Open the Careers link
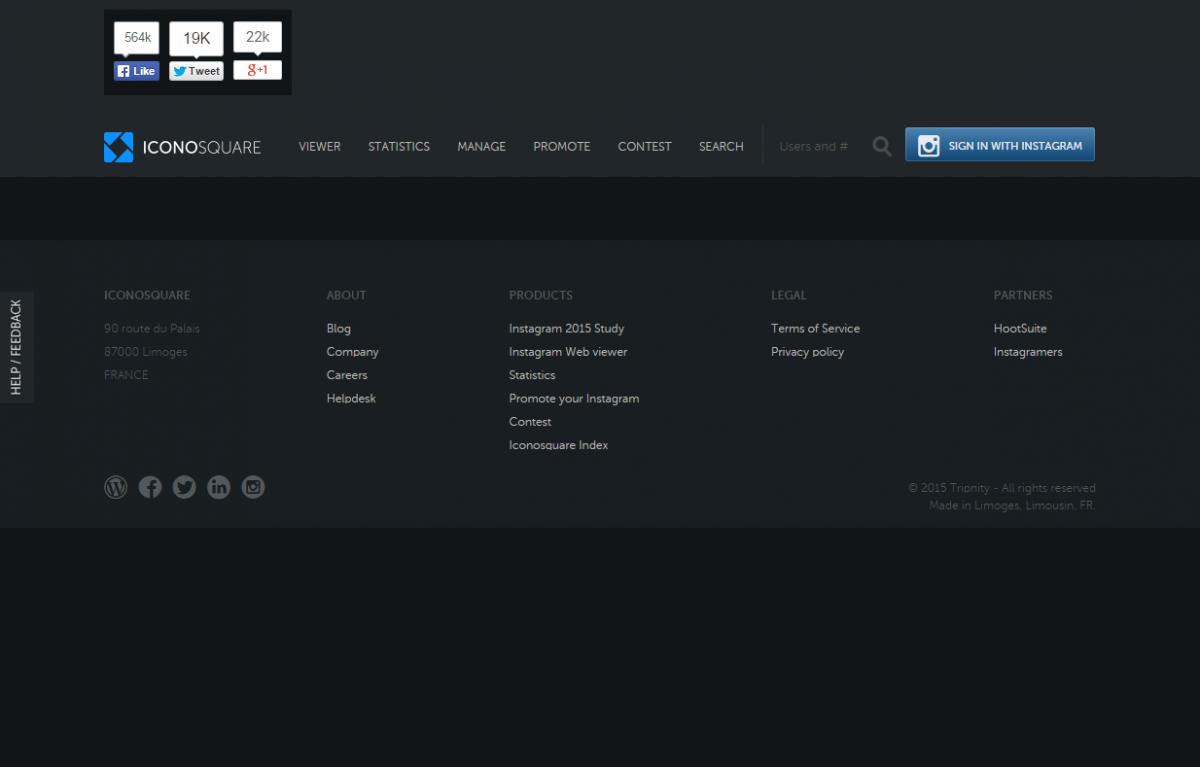The width and height of the screenshot is (1200, 767). coord(347,375)
